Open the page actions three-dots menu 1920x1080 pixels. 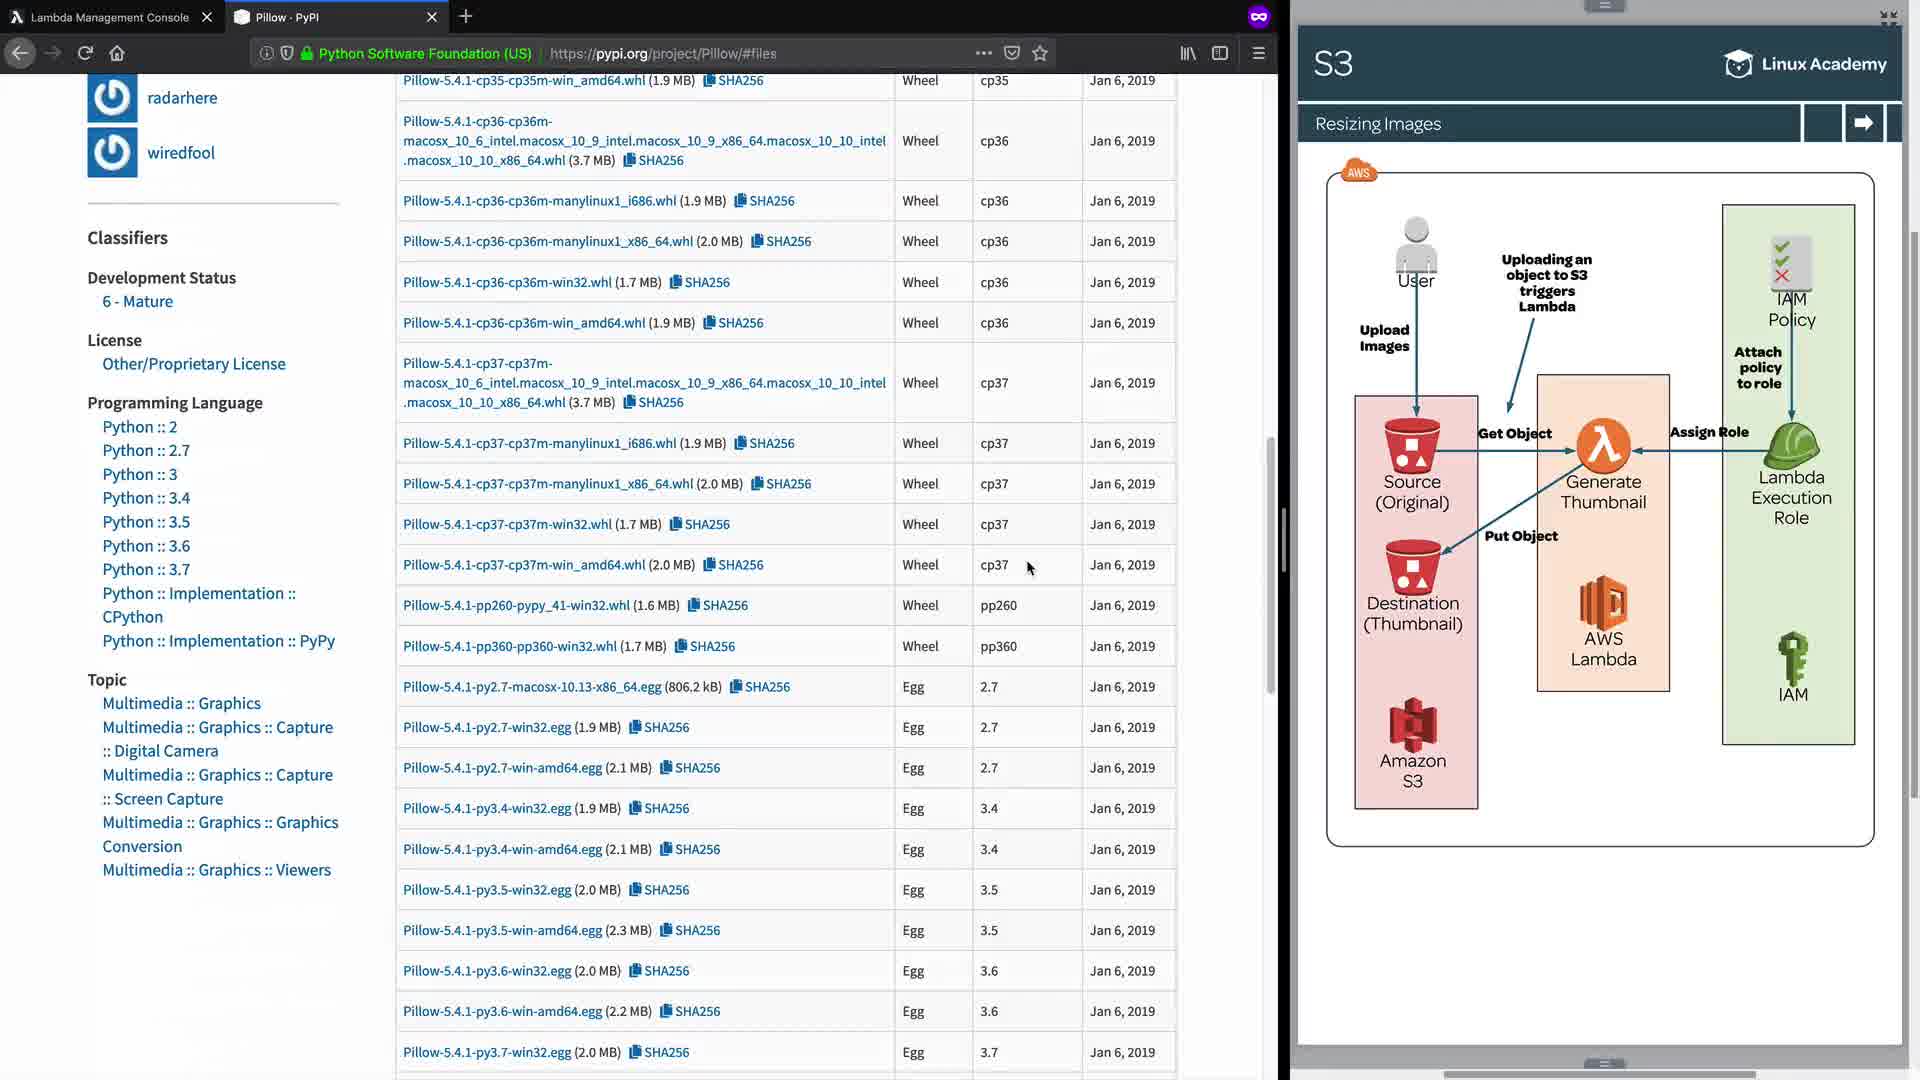pos(984,53)
